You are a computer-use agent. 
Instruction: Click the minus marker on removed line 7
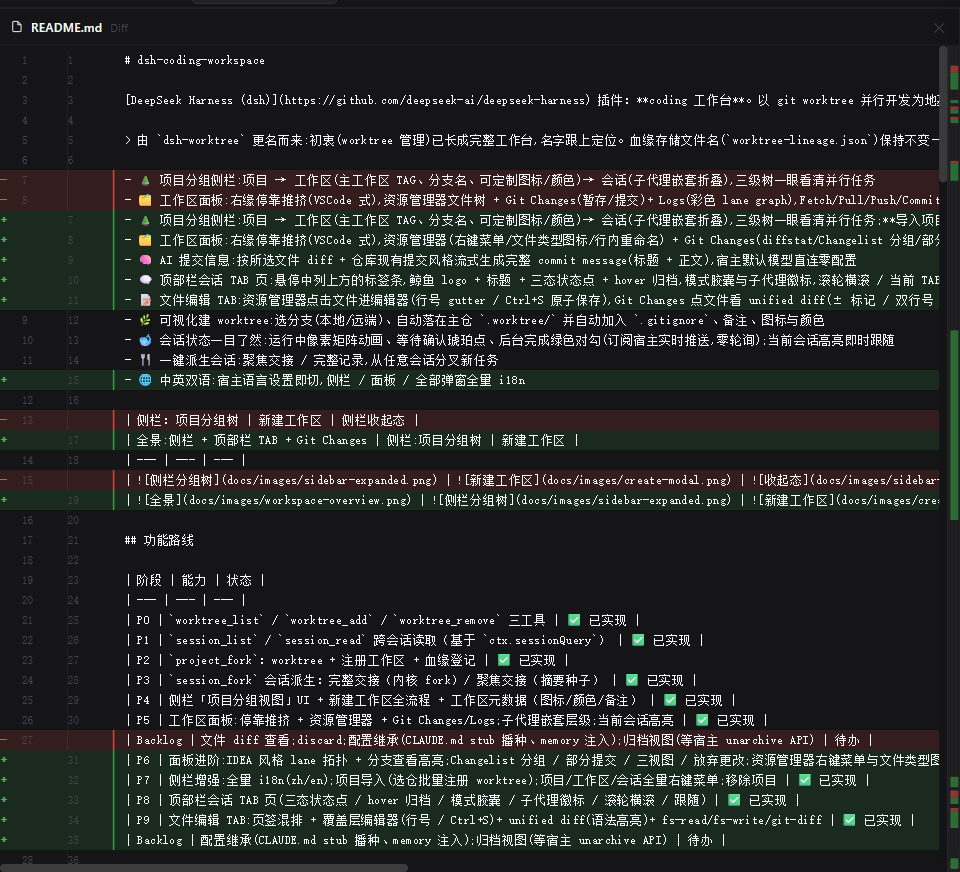[4, 180]
